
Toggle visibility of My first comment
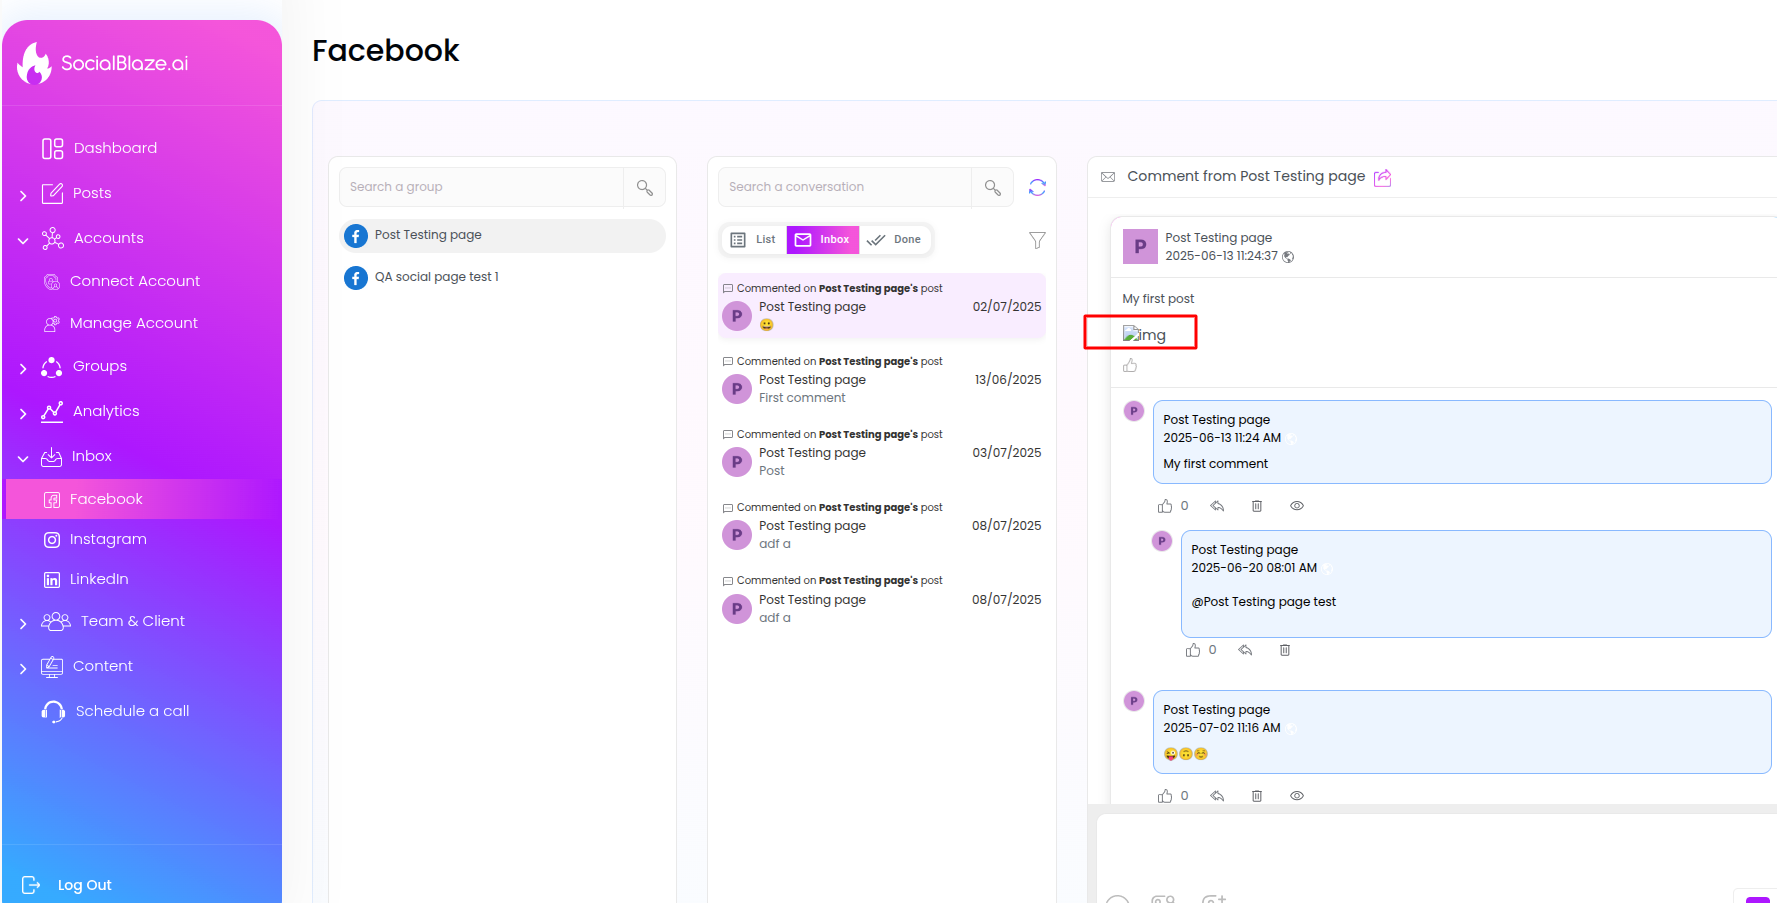[1297, 506]
